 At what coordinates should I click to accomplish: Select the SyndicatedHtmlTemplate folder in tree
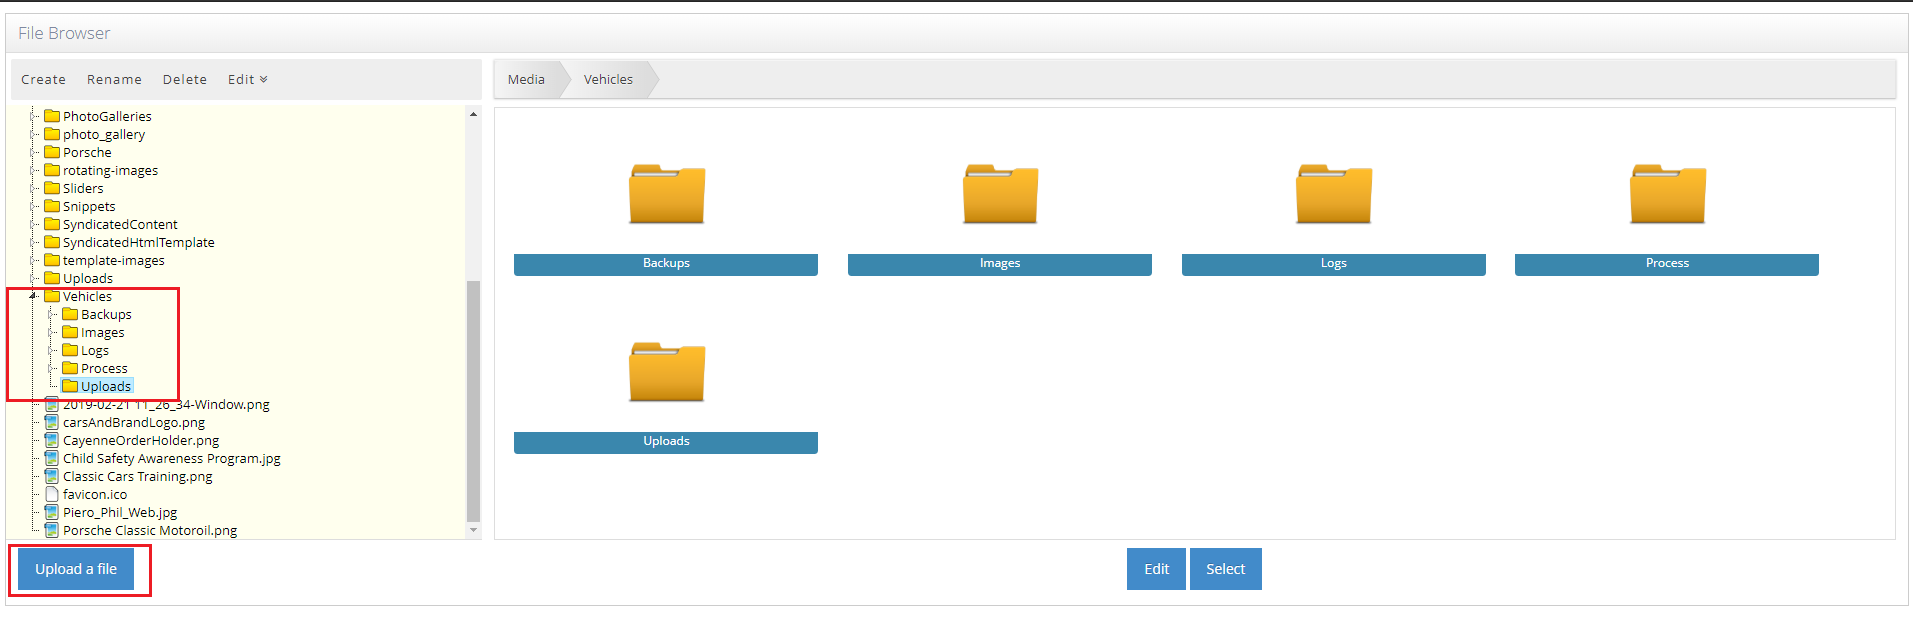tap(138, 242)
